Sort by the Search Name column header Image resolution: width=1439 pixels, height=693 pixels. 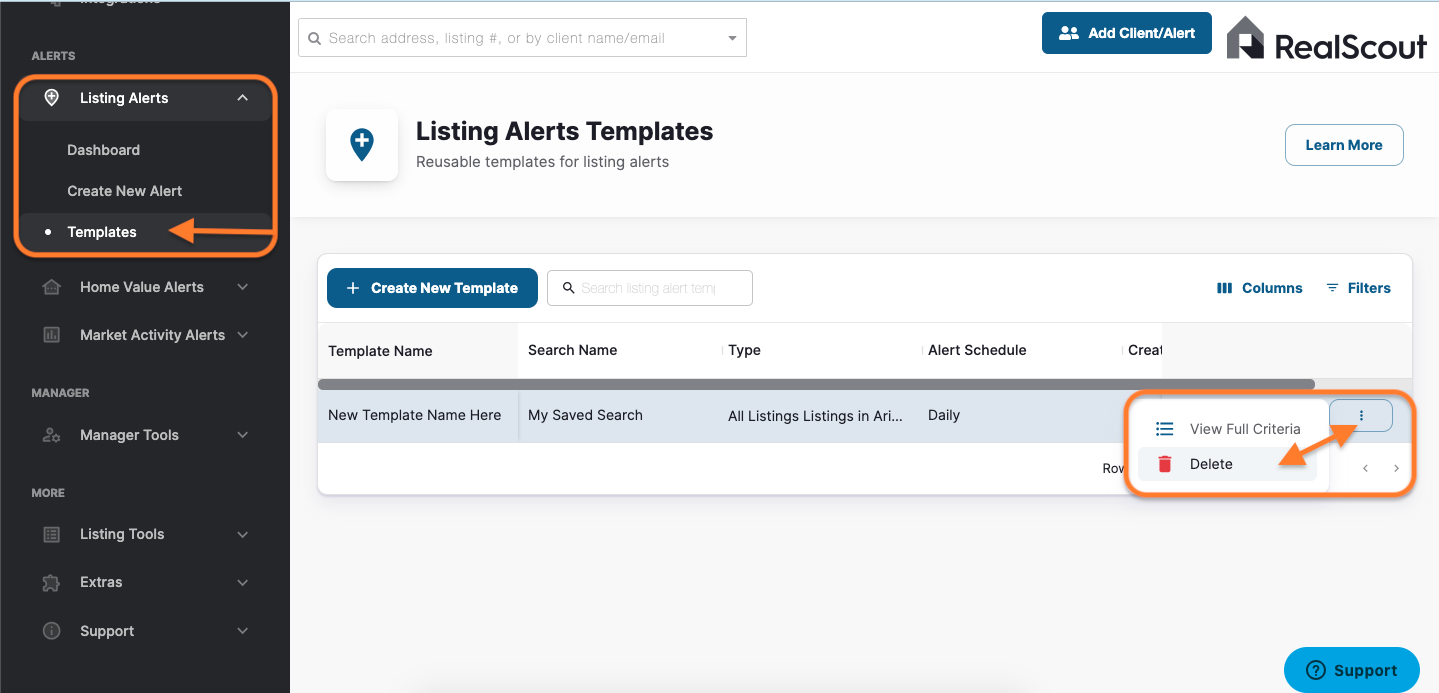[572, 350]
